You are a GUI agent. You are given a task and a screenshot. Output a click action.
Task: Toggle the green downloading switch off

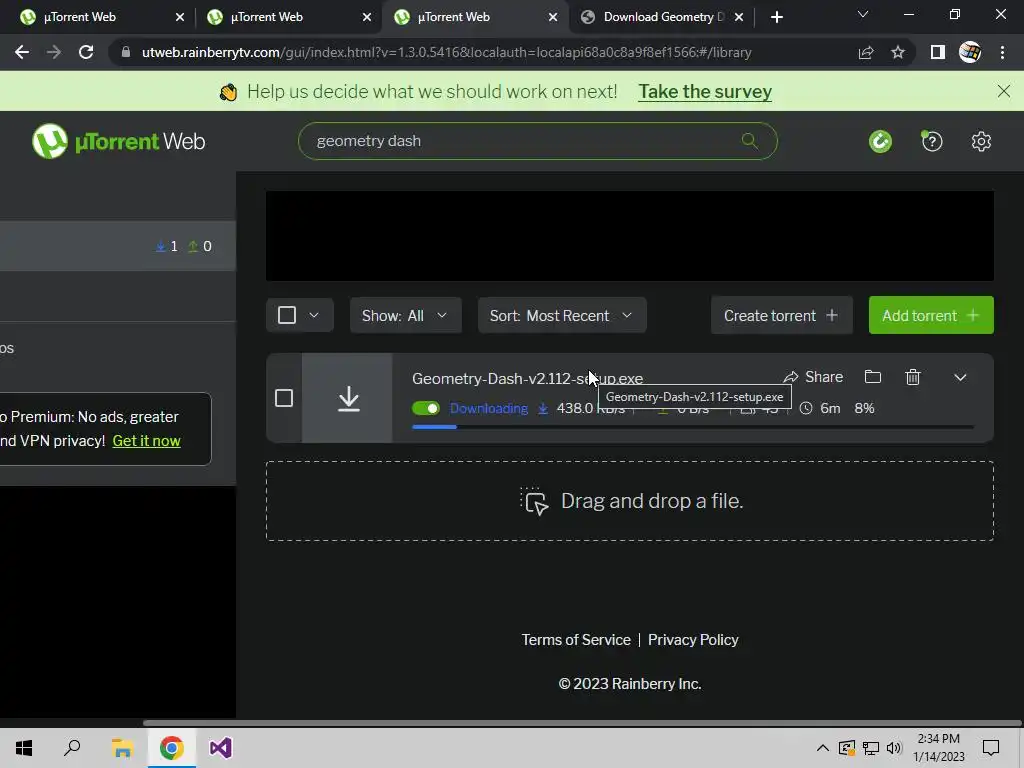tap(426, 408)
